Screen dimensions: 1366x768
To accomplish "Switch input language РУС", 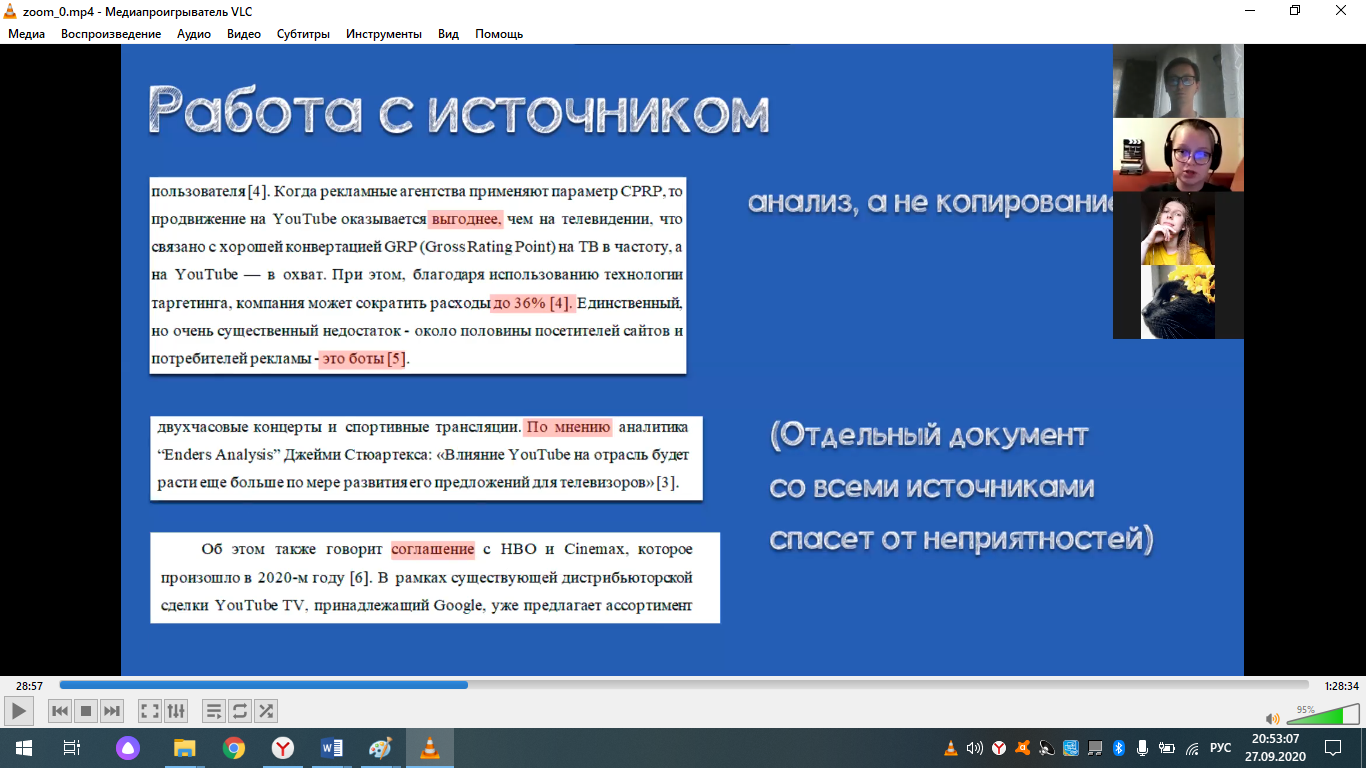I will point(1221,748).
